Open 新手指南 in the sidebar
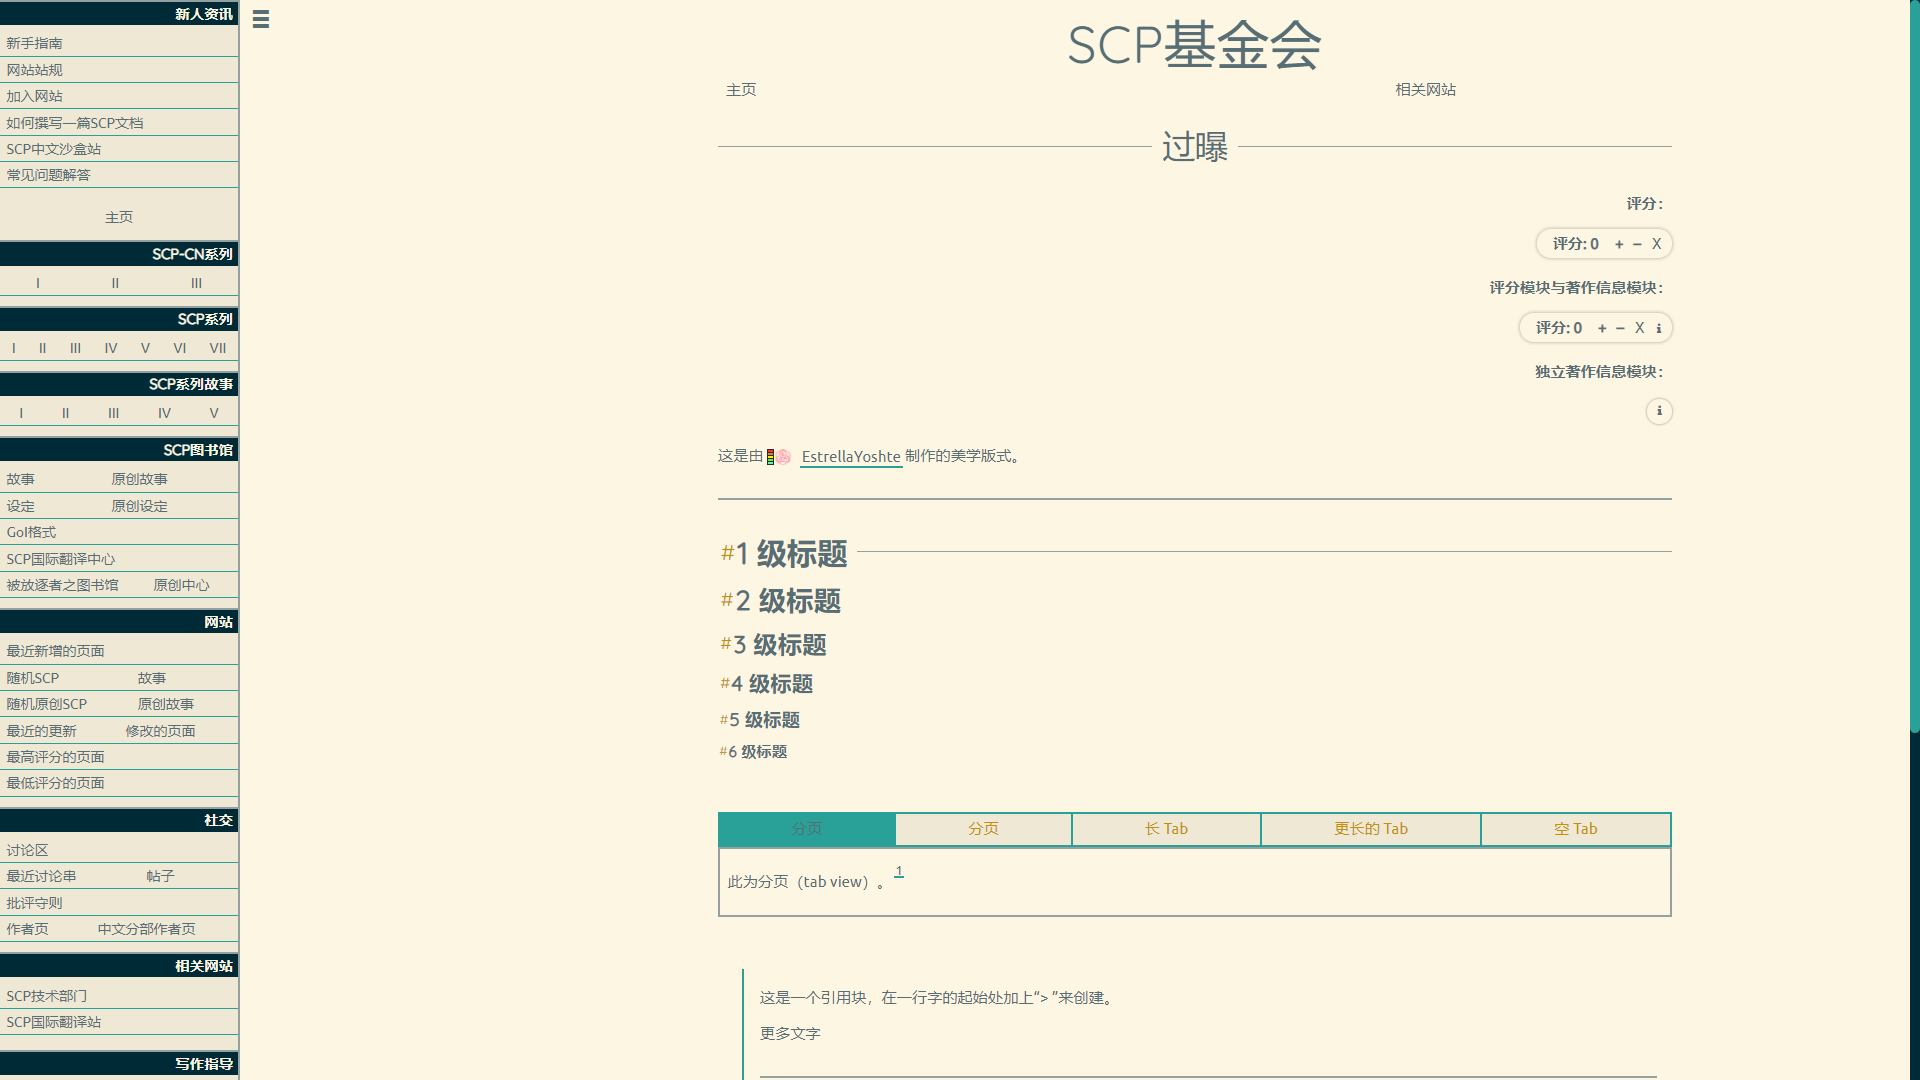The height and width of the screenshot is (1080, 1920). coord(34,43)
